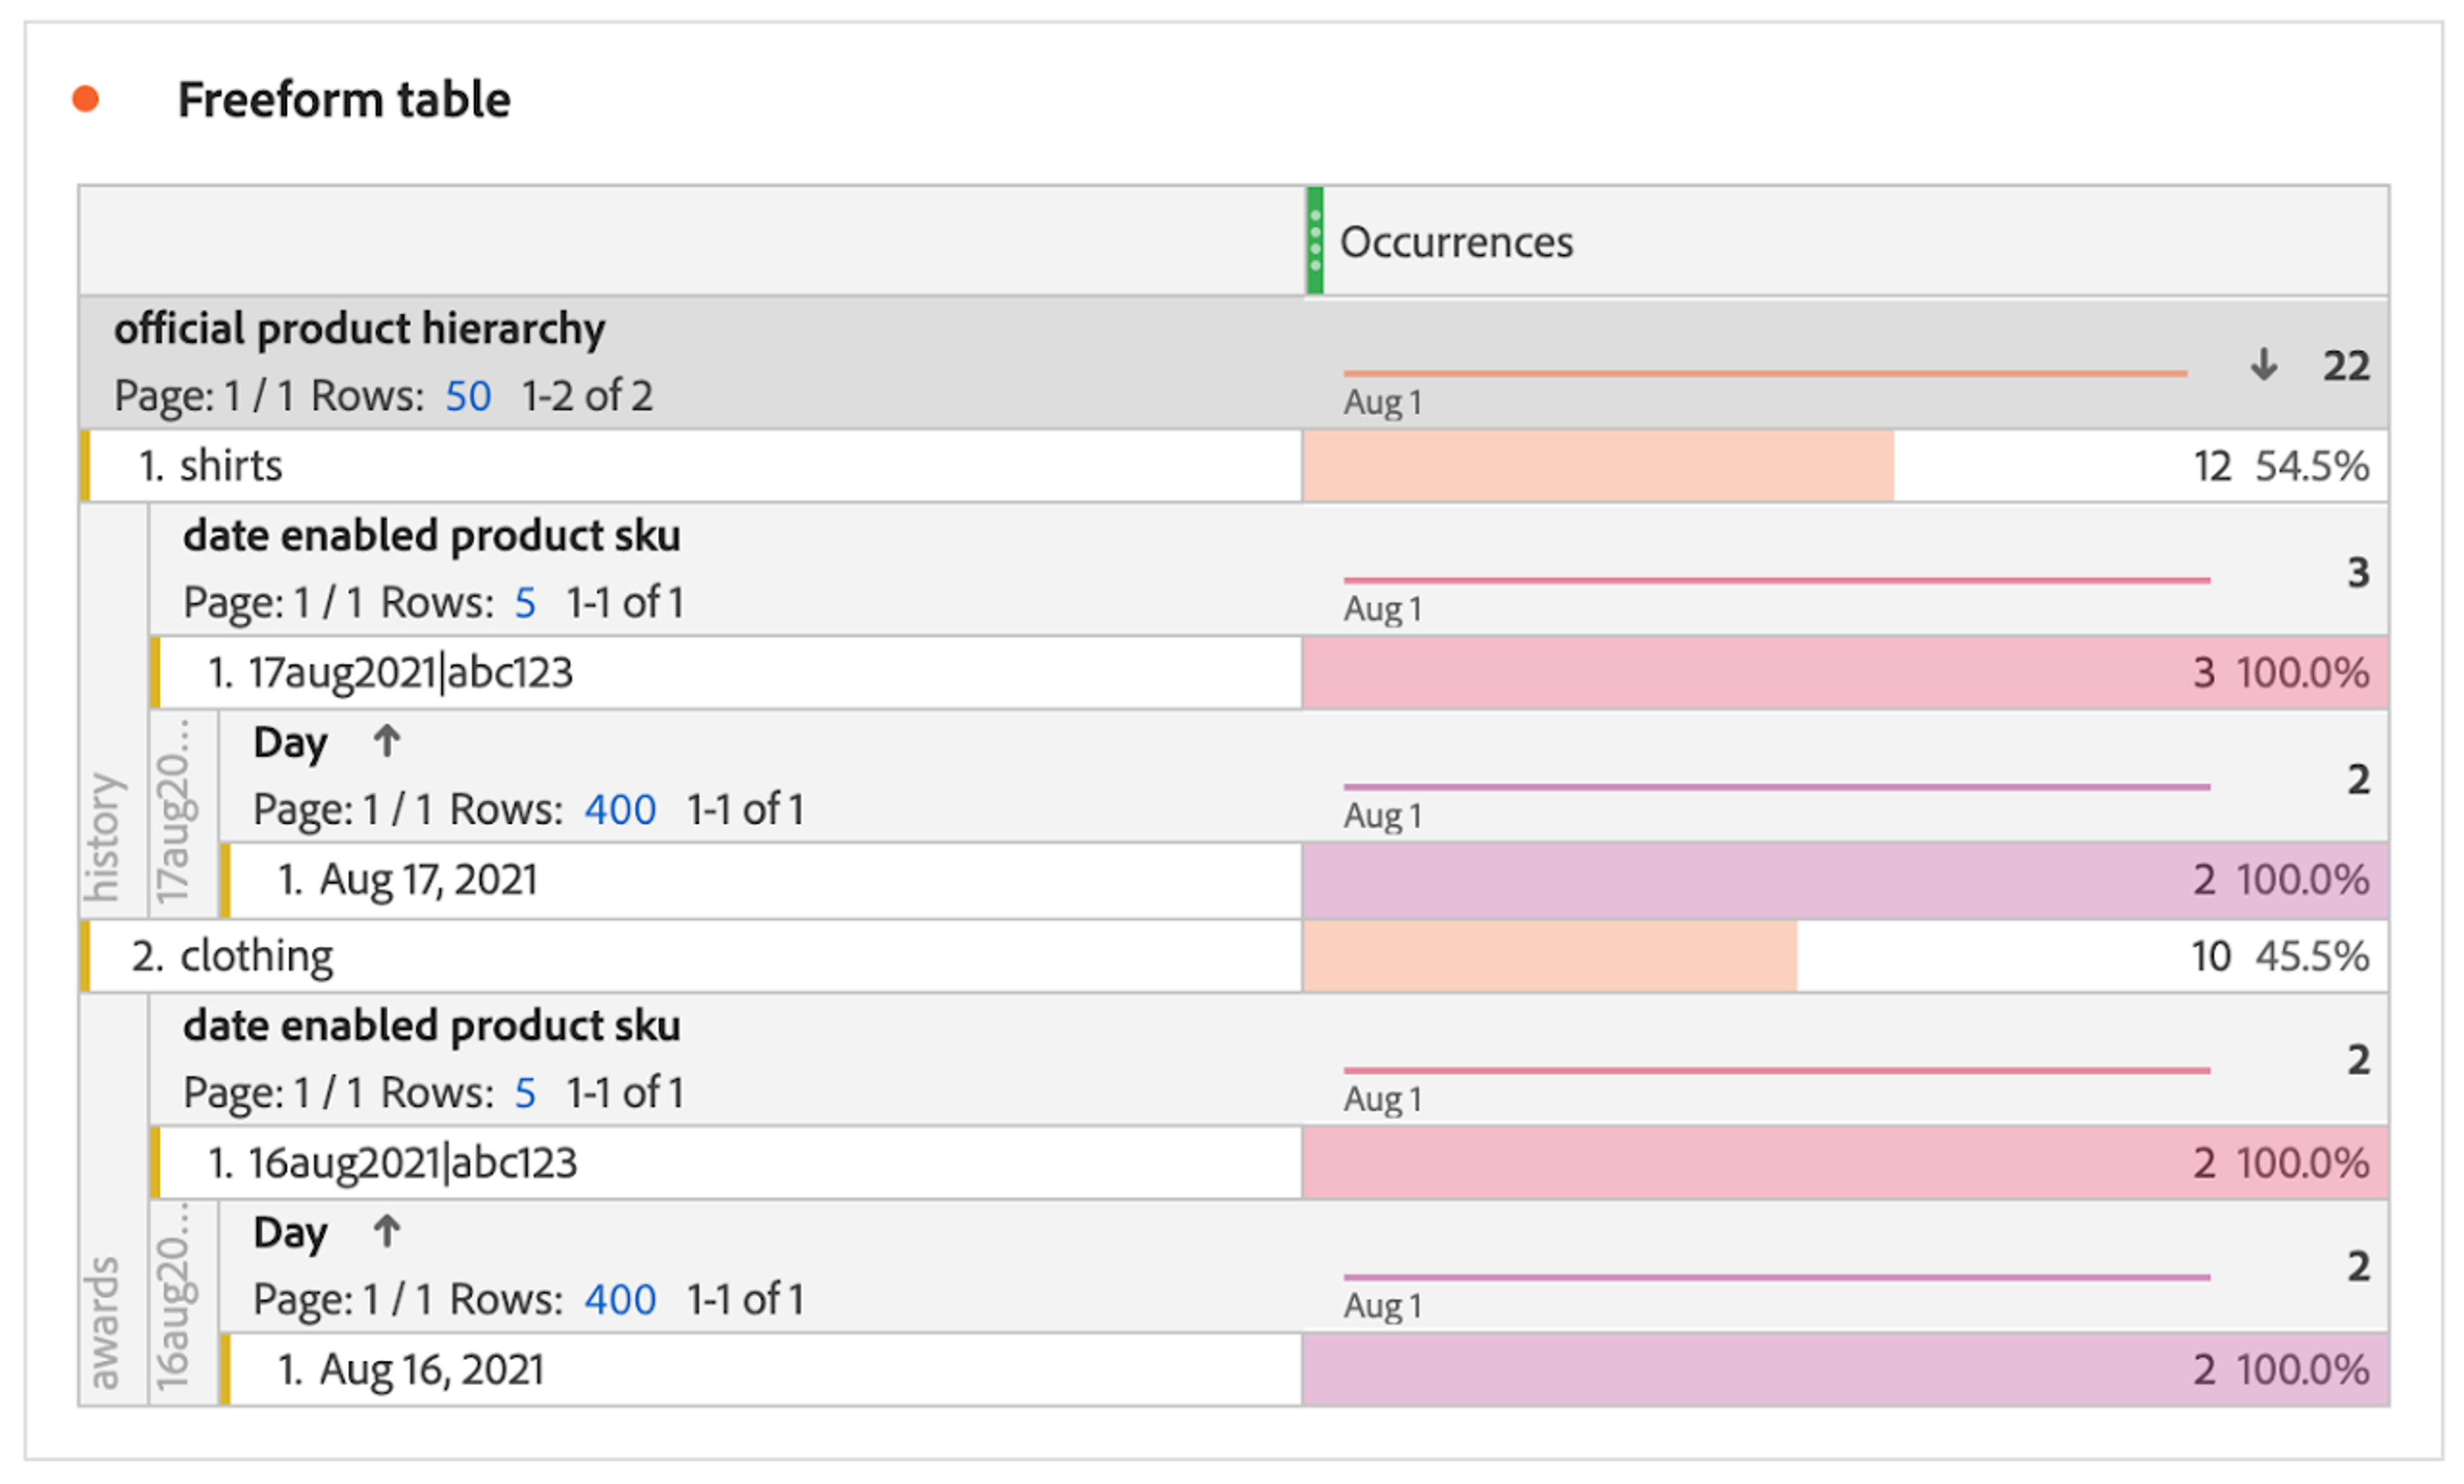Select the Aug 17, 2021 day row
The image size is (2464, 1484).
pyautogui.click(x=428, y=880)
